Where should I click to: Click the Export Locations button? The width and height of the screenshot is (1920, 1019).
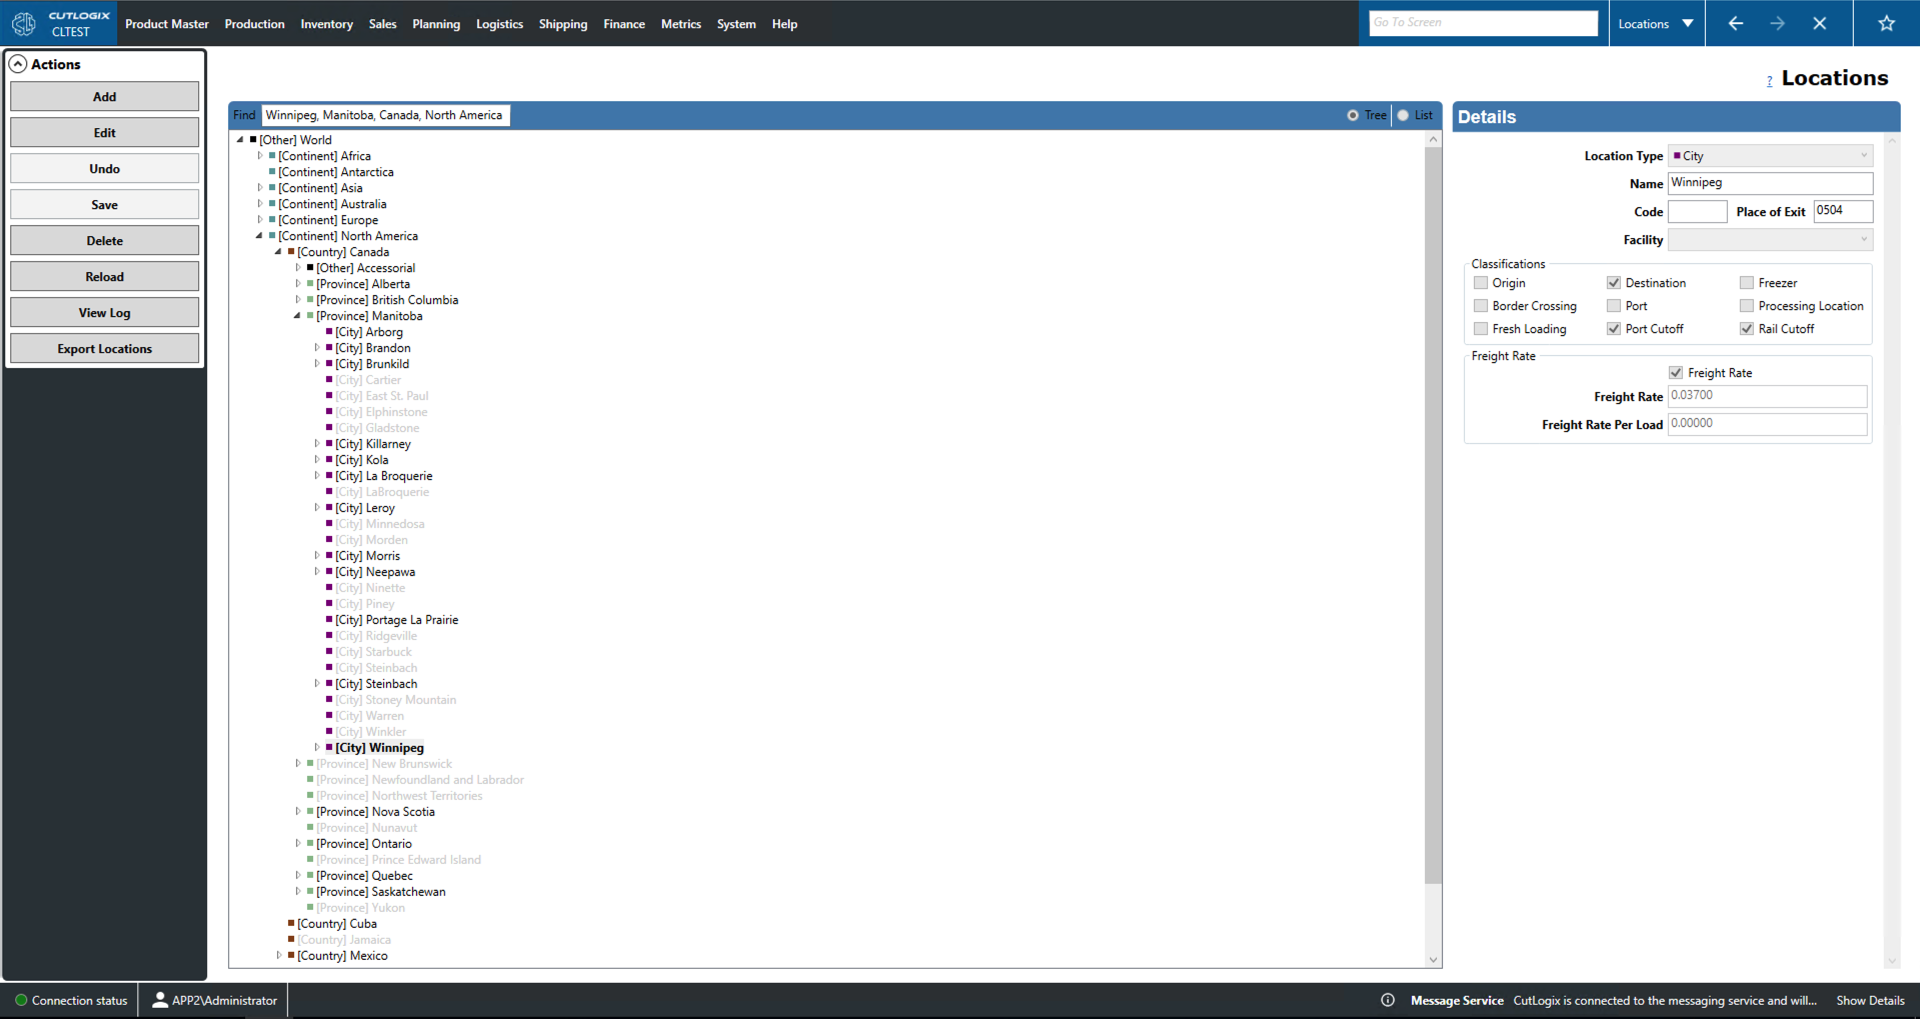pyautogui.click(x=104, y=348)
